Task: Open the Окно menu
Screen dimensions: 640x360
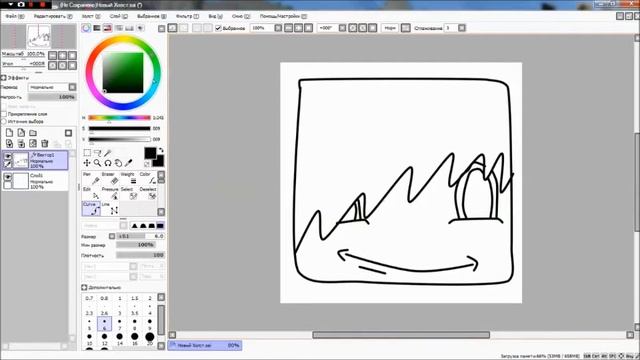Action: tap(241, 16)
